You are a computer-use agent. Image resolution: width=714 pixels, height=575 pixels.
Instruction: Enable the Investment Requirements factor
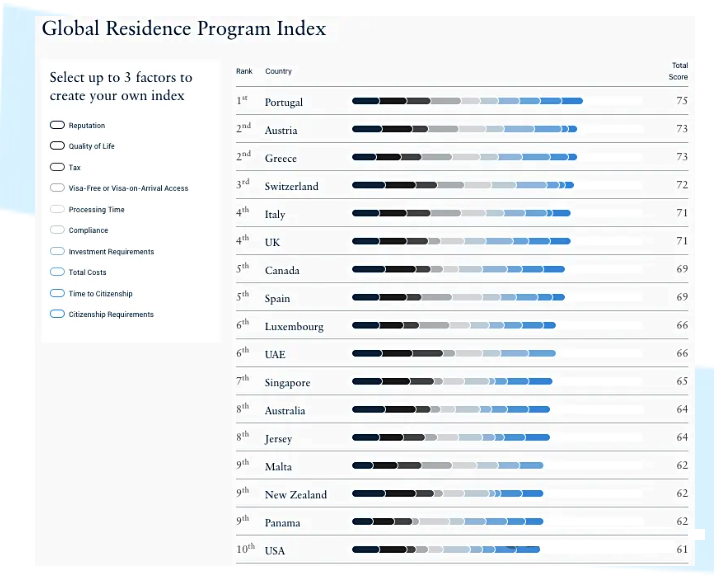(x=57, y=251)
